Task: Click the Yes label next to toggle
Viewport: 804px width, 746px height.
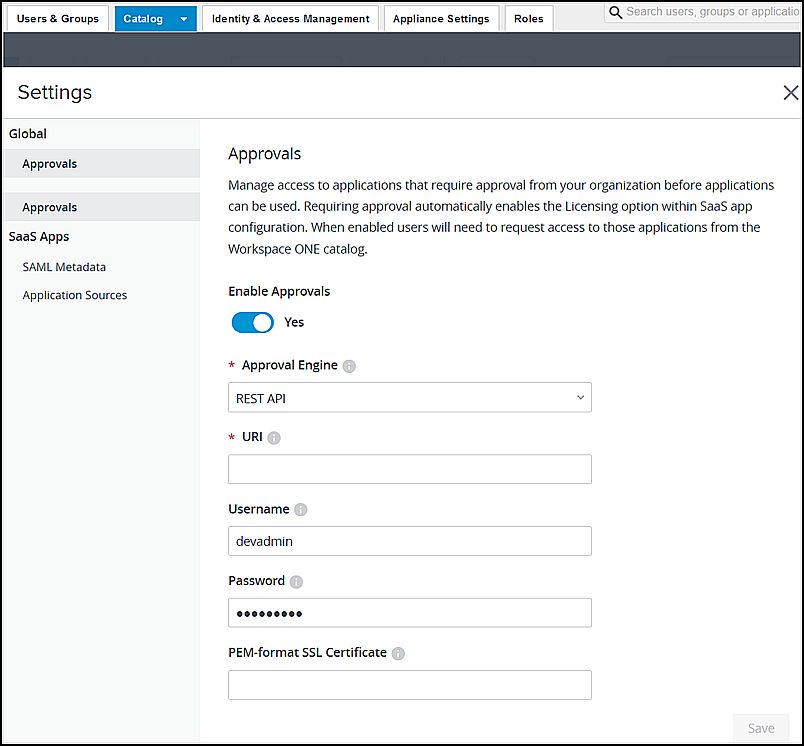Action: point(294,322)
